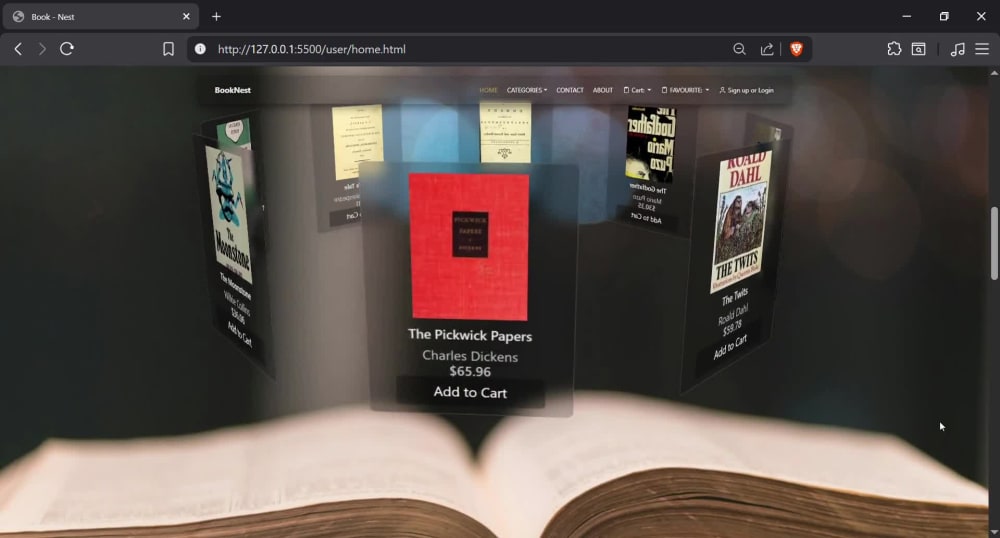Select the Book - Nest browser tab
Image resolution: width=1000 pixels, height=538 pixels.
[101, 17]
